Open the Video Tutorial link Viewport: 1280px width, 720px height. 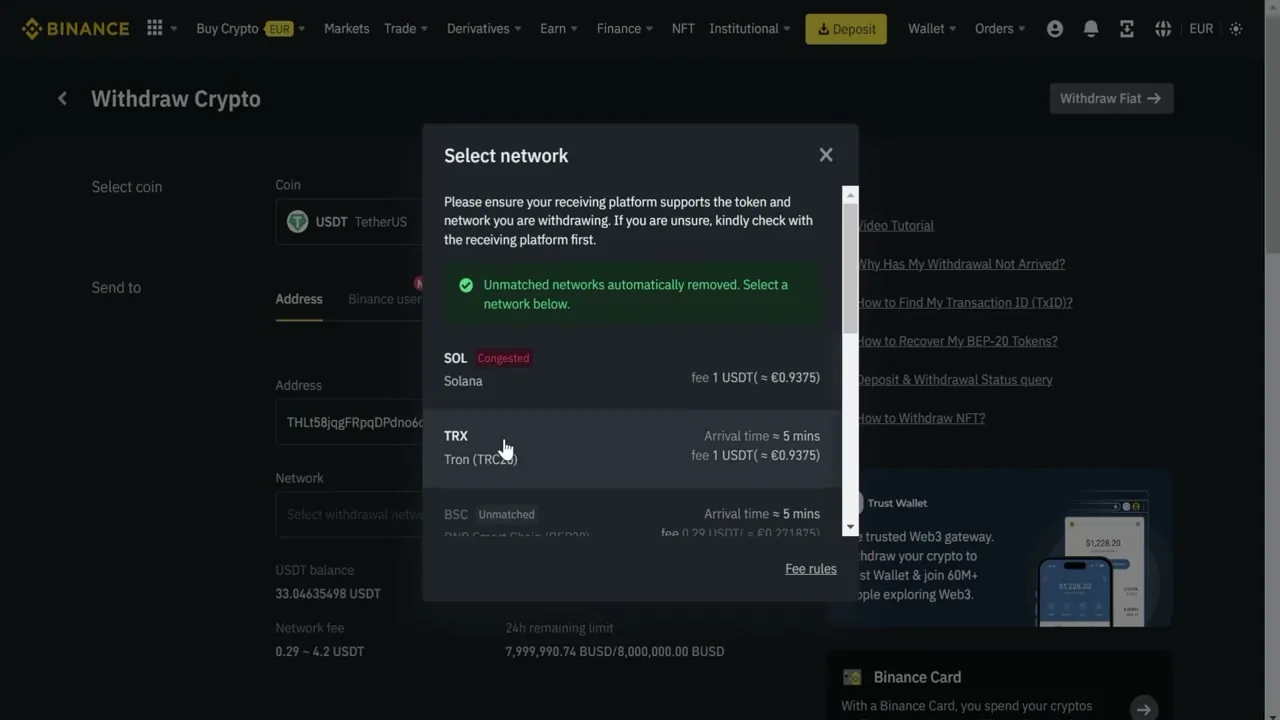click(x=896, y=226)
